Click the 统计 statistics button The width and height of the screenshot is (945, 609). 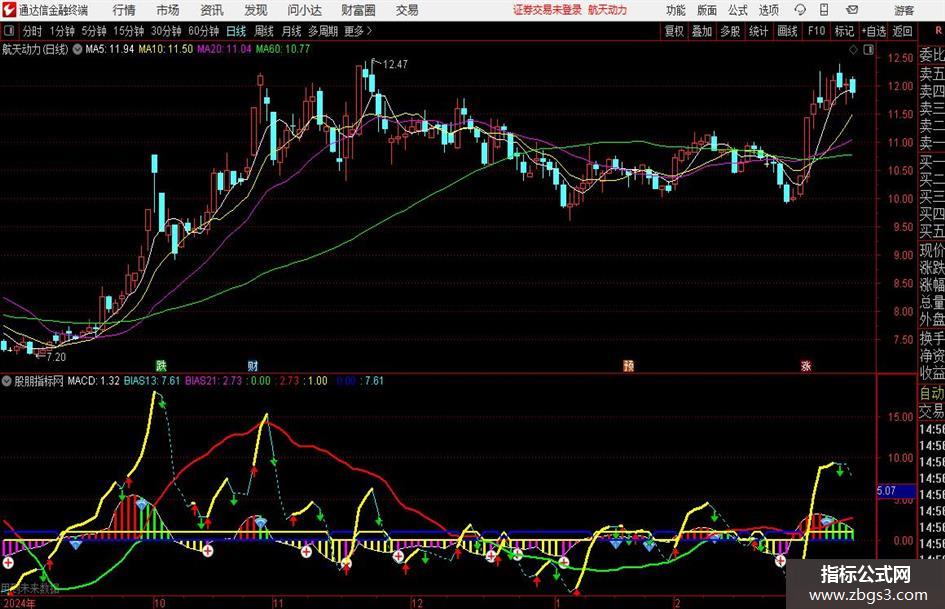758,31
